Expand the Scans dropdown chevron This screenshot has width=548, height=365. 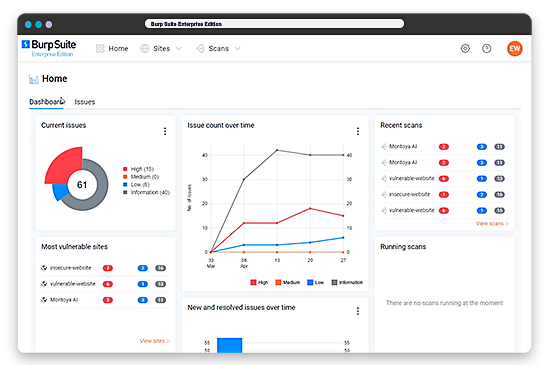(x=238, y=49)
